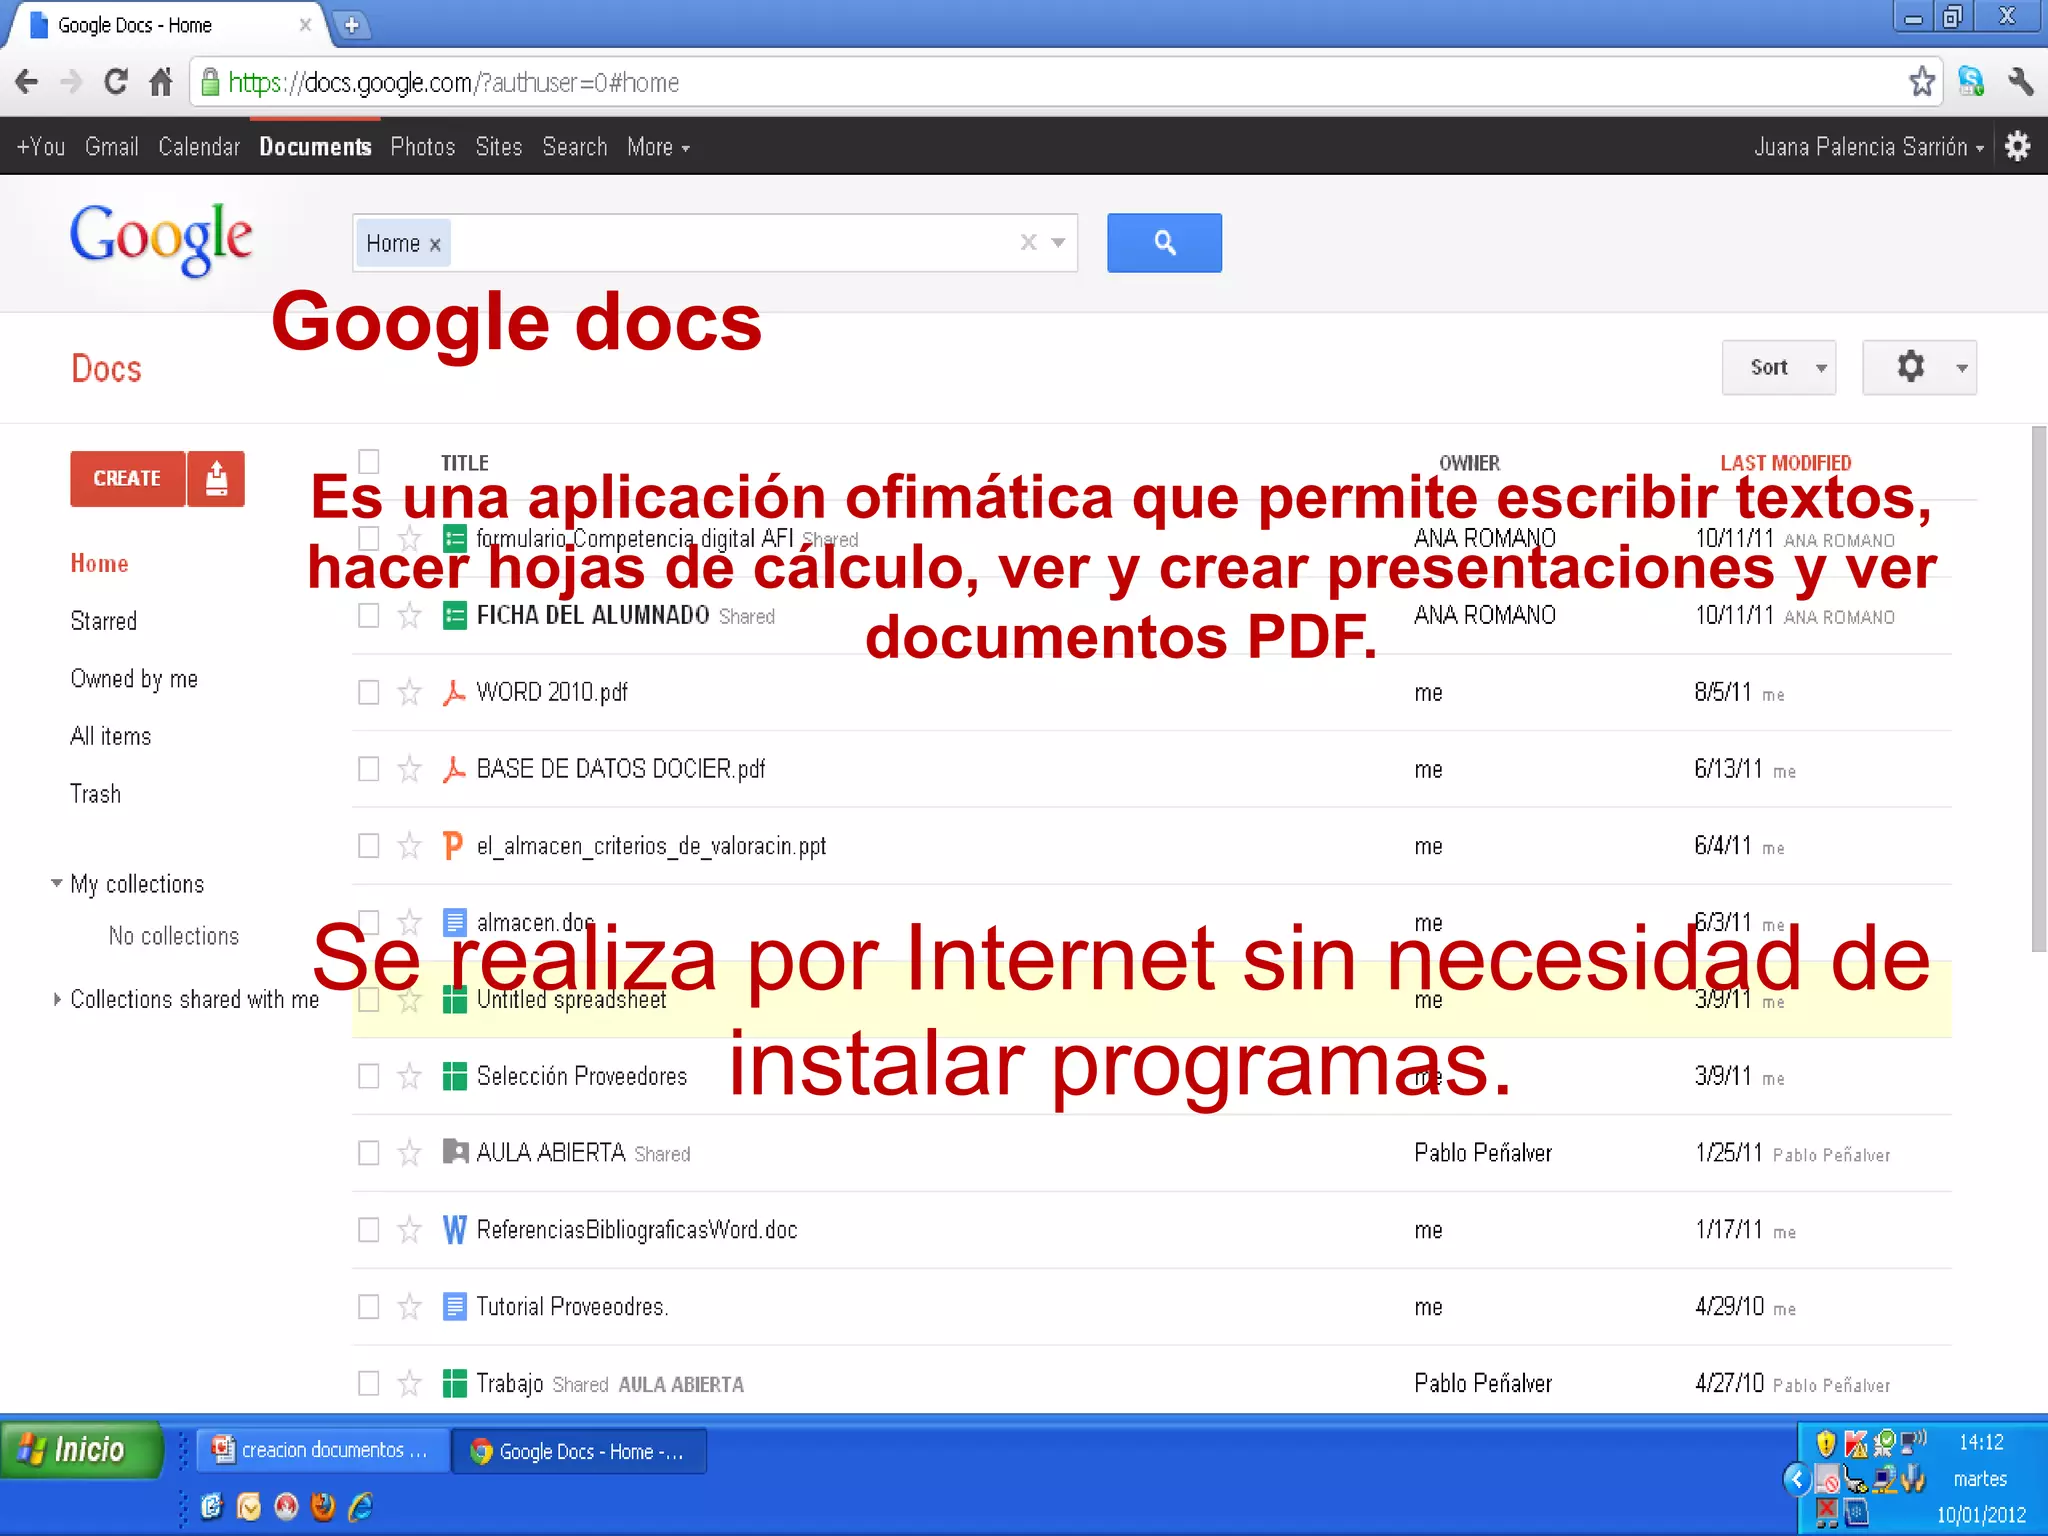Image resolution: width=2048 pixels, height=1536 pixels.
Task: Star the WORD 2010.pdf document
Action: pos(409,692)
